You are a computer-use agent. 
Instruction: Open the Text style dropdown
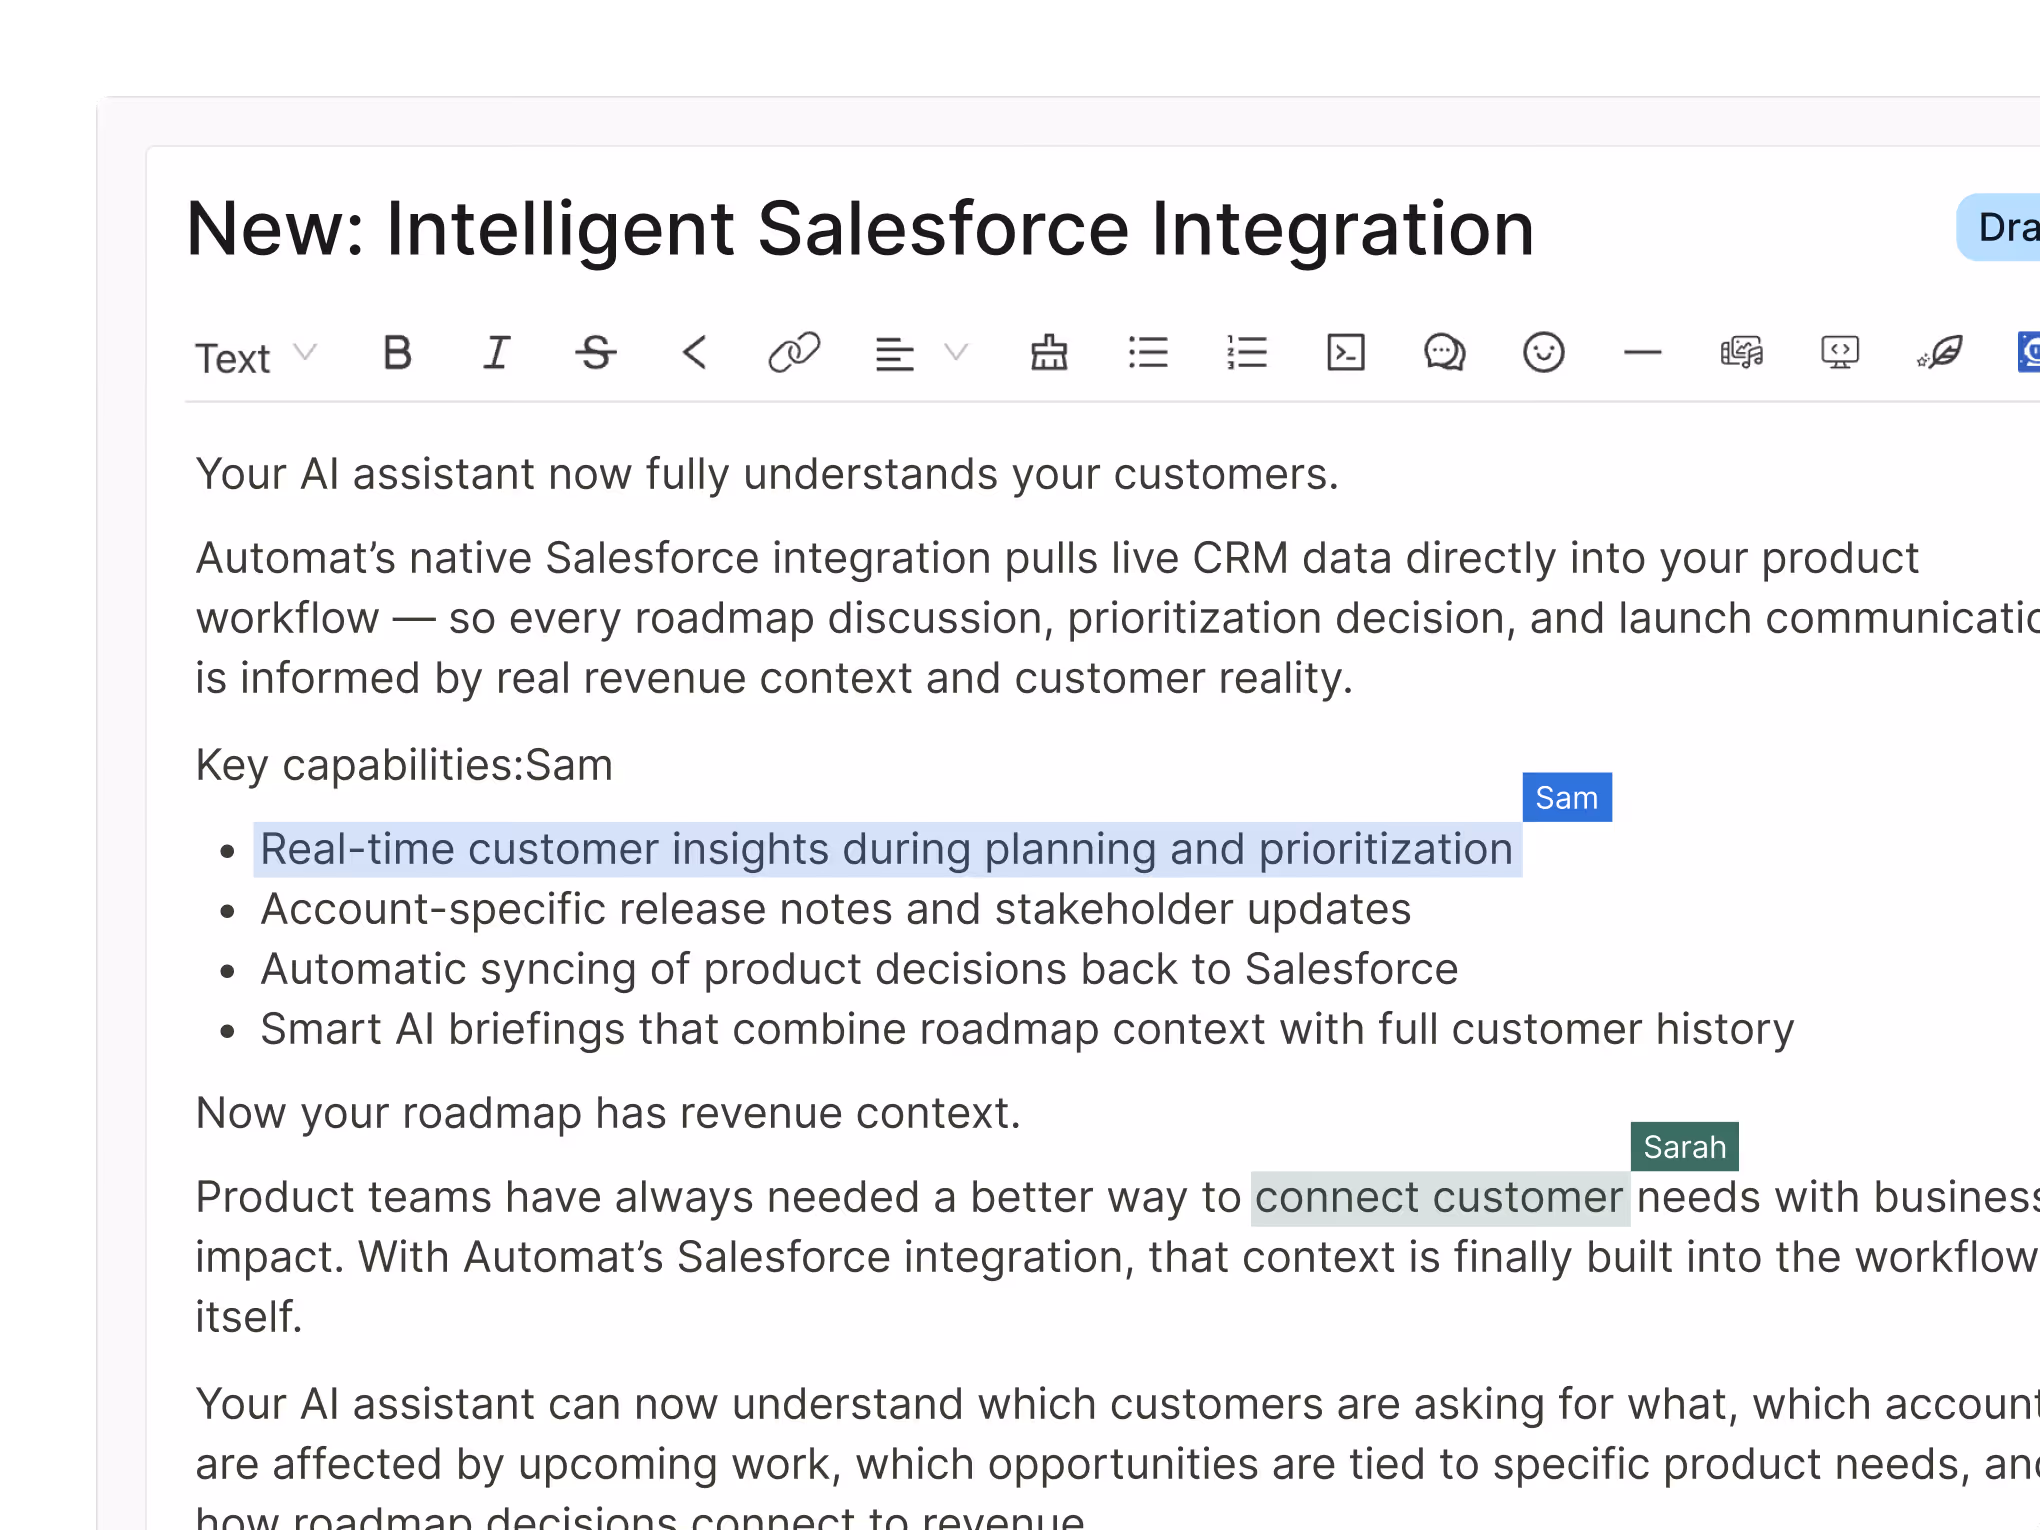pyautogui.click(x=256, y=357)
